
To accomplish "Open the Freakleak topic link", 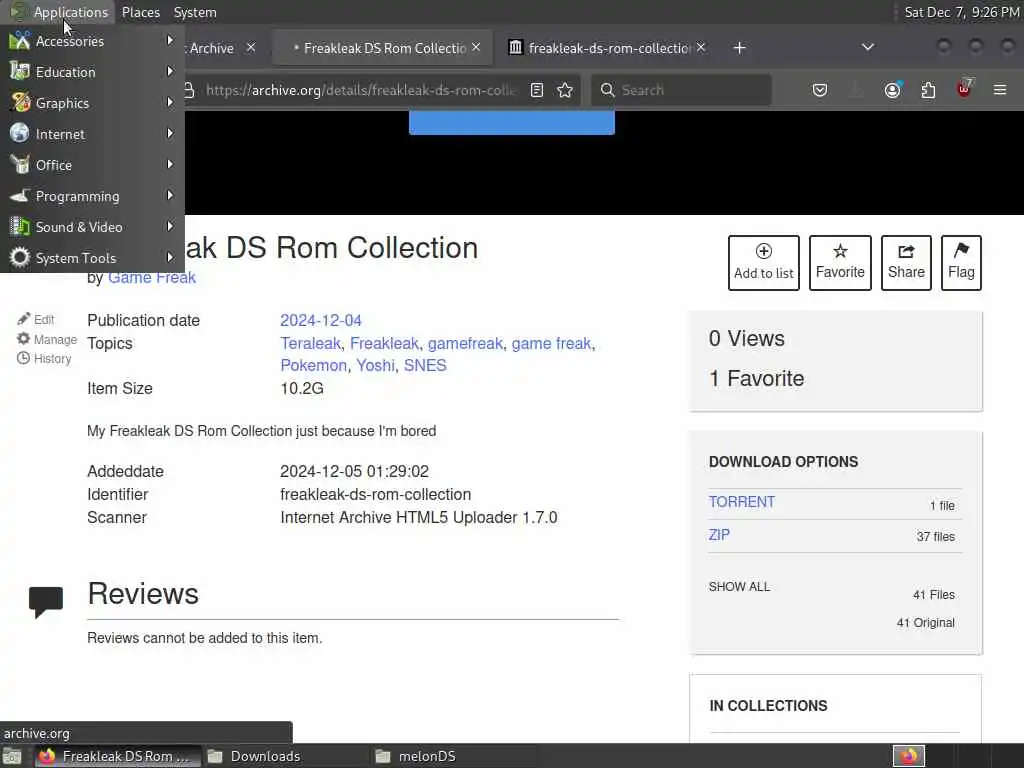I will tap(384, 344).
